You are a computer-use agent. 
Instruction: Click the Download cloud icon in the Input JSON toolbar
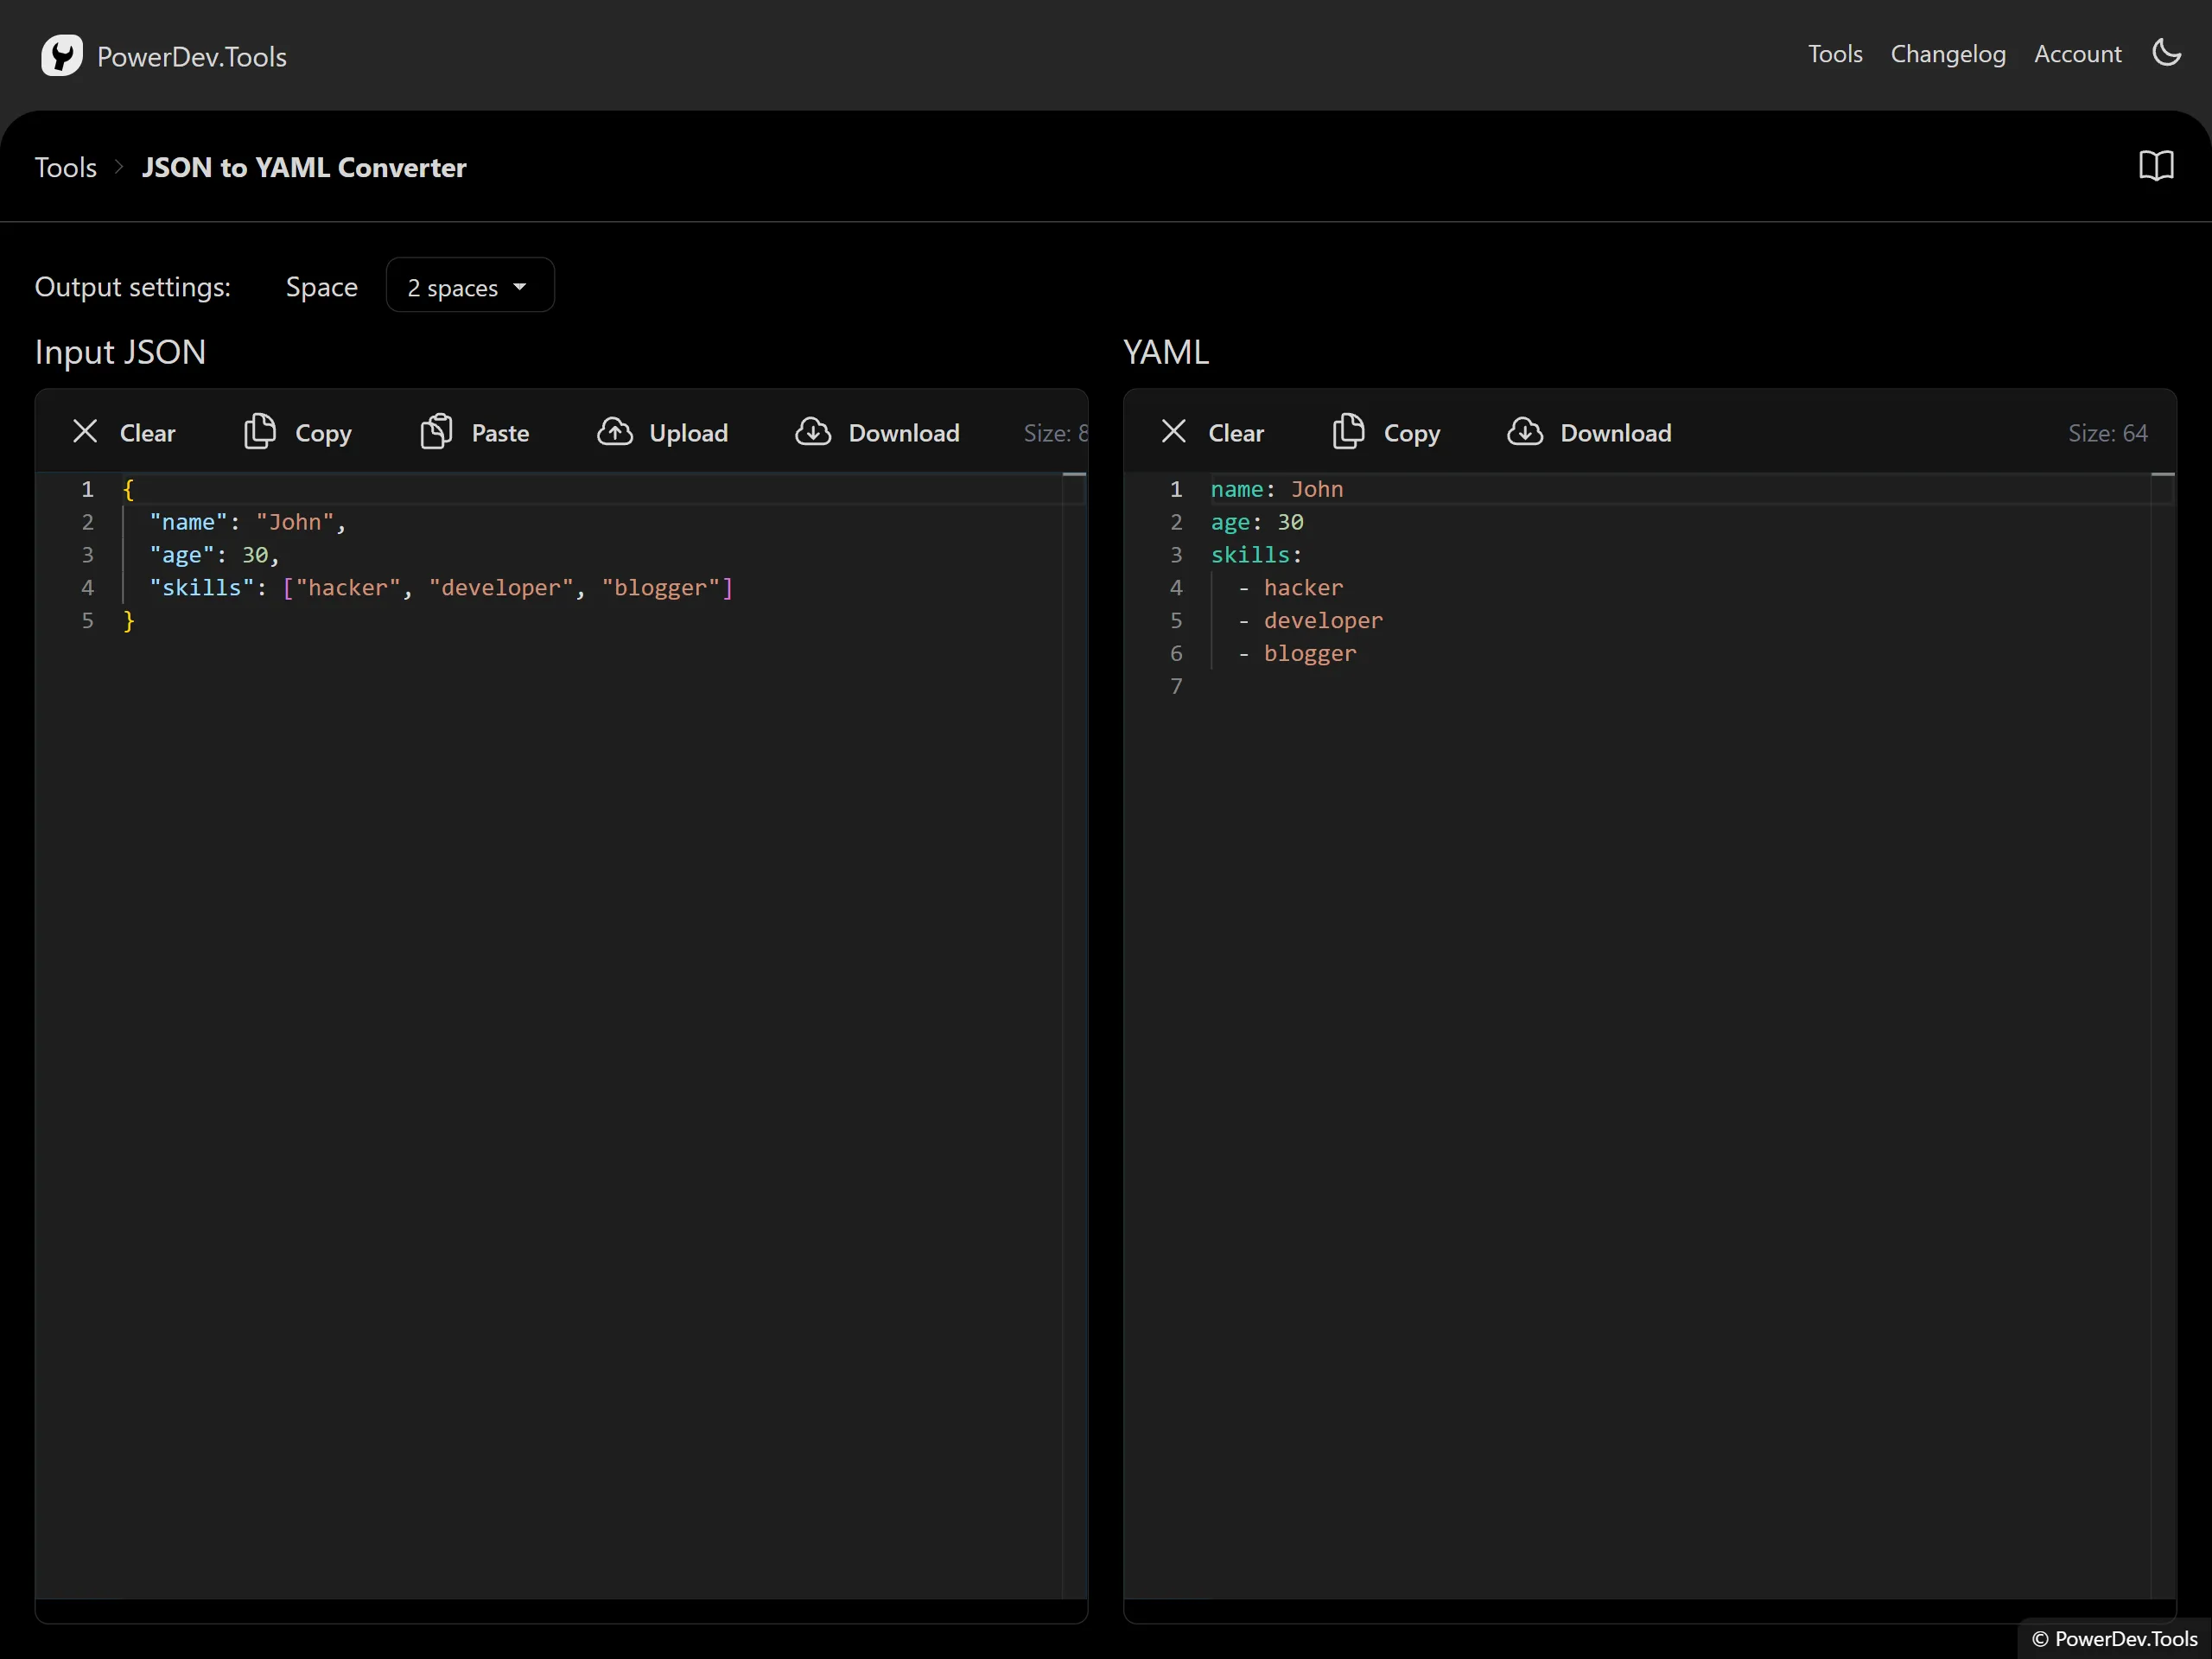[813, 432]
